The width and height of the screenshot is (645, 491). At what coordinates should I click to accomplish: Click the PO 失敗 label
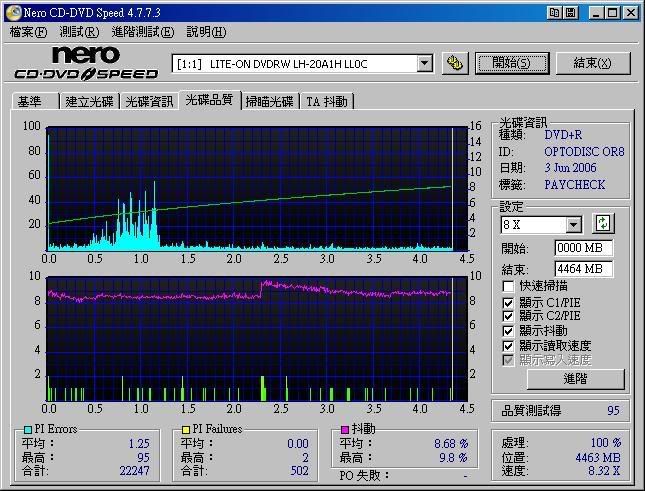364,476
